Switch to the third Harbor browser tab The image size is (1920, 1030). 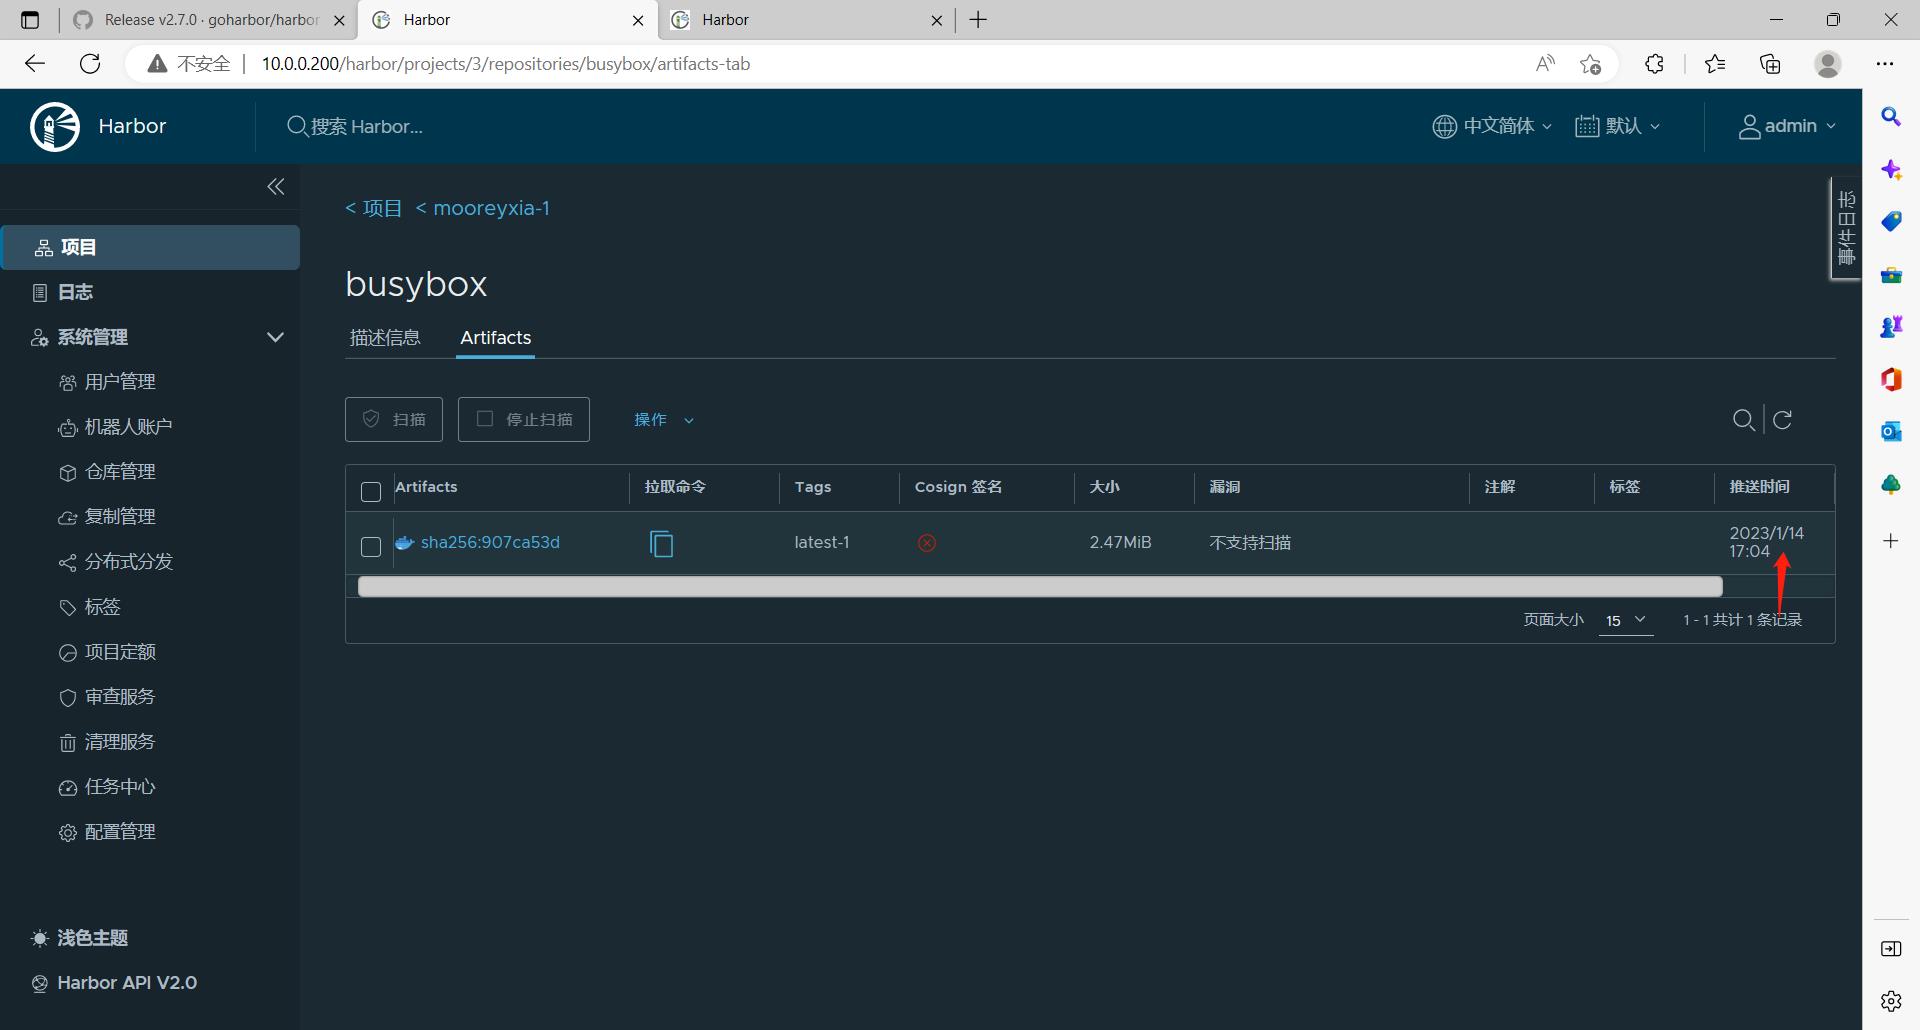coord(806,20)
